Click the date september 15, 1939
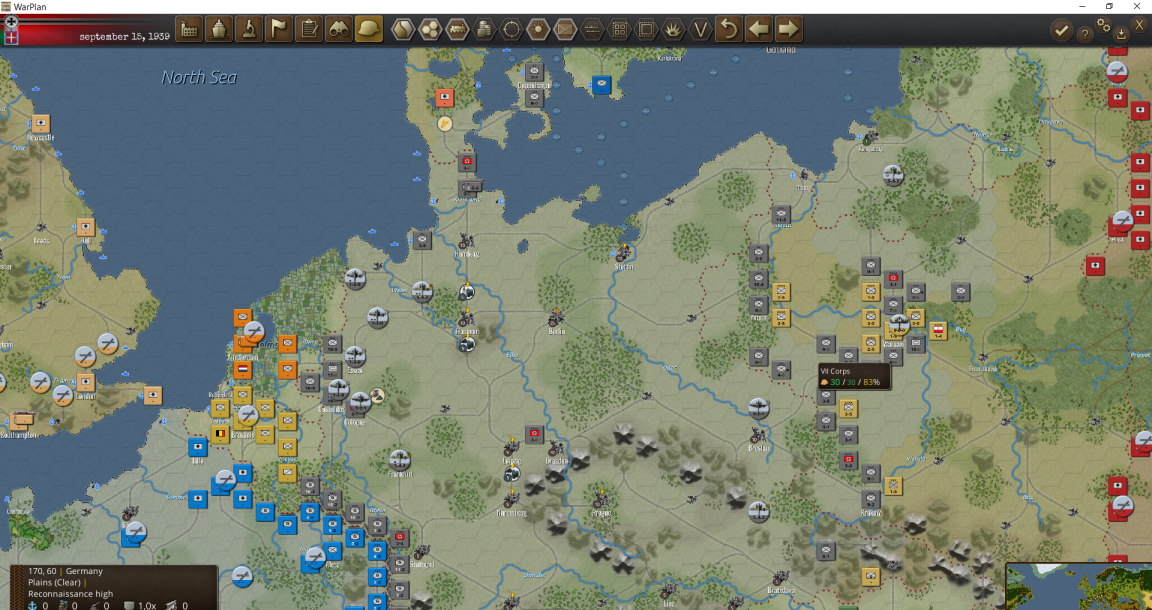The height and width of the screenshot is (610, 1152). click(x=125, y=36)
